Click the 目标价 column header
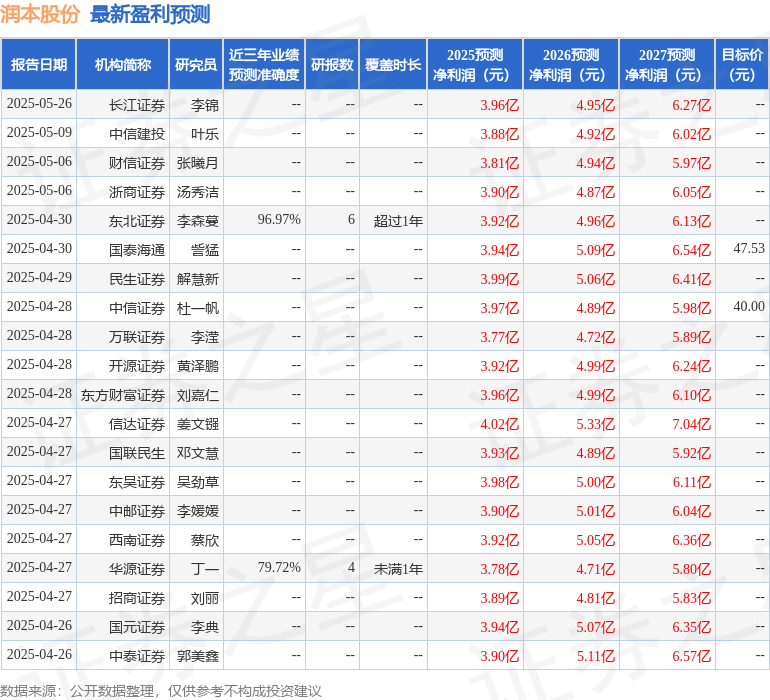The width and height of the screenshot is (770, 700). pos(742,65)
